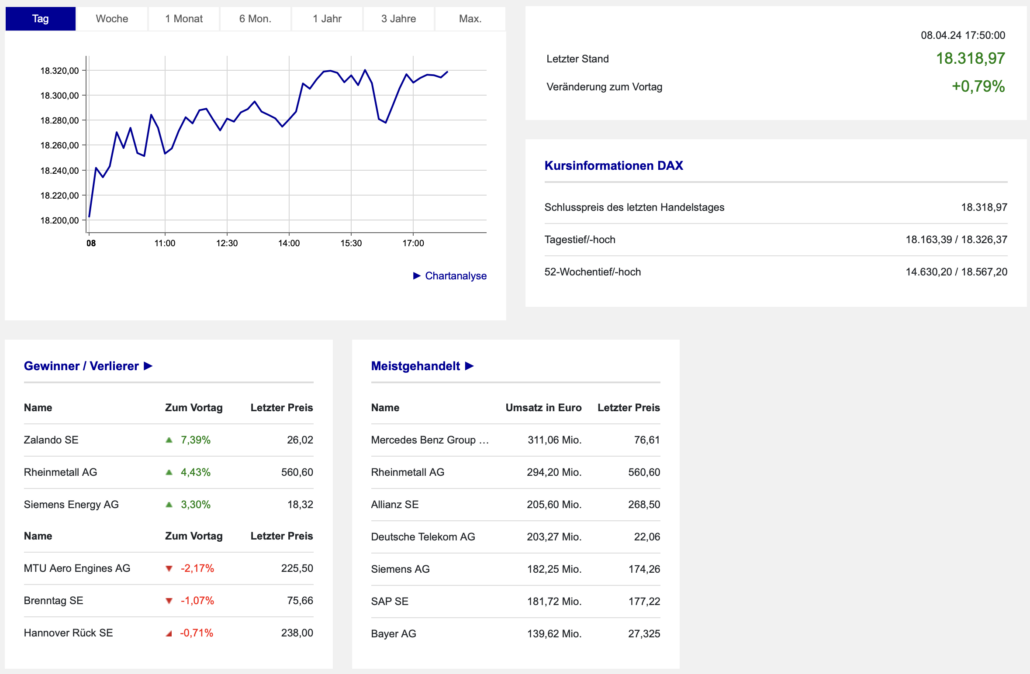
Task: Click Siemens AG turnover 182,25 Mio.
Action: (x=554, y=569)
